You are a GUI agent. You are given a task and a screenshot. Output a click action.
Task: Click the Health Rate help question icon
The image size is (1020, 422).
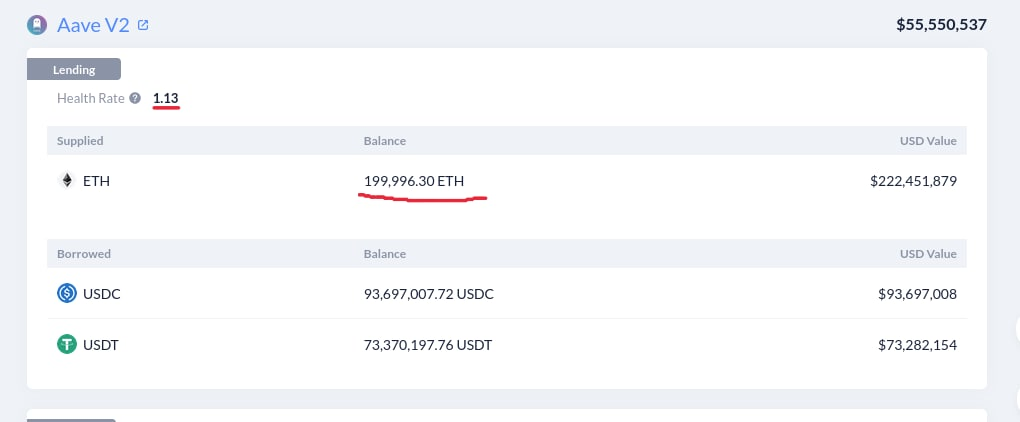[x=135, y=98]
